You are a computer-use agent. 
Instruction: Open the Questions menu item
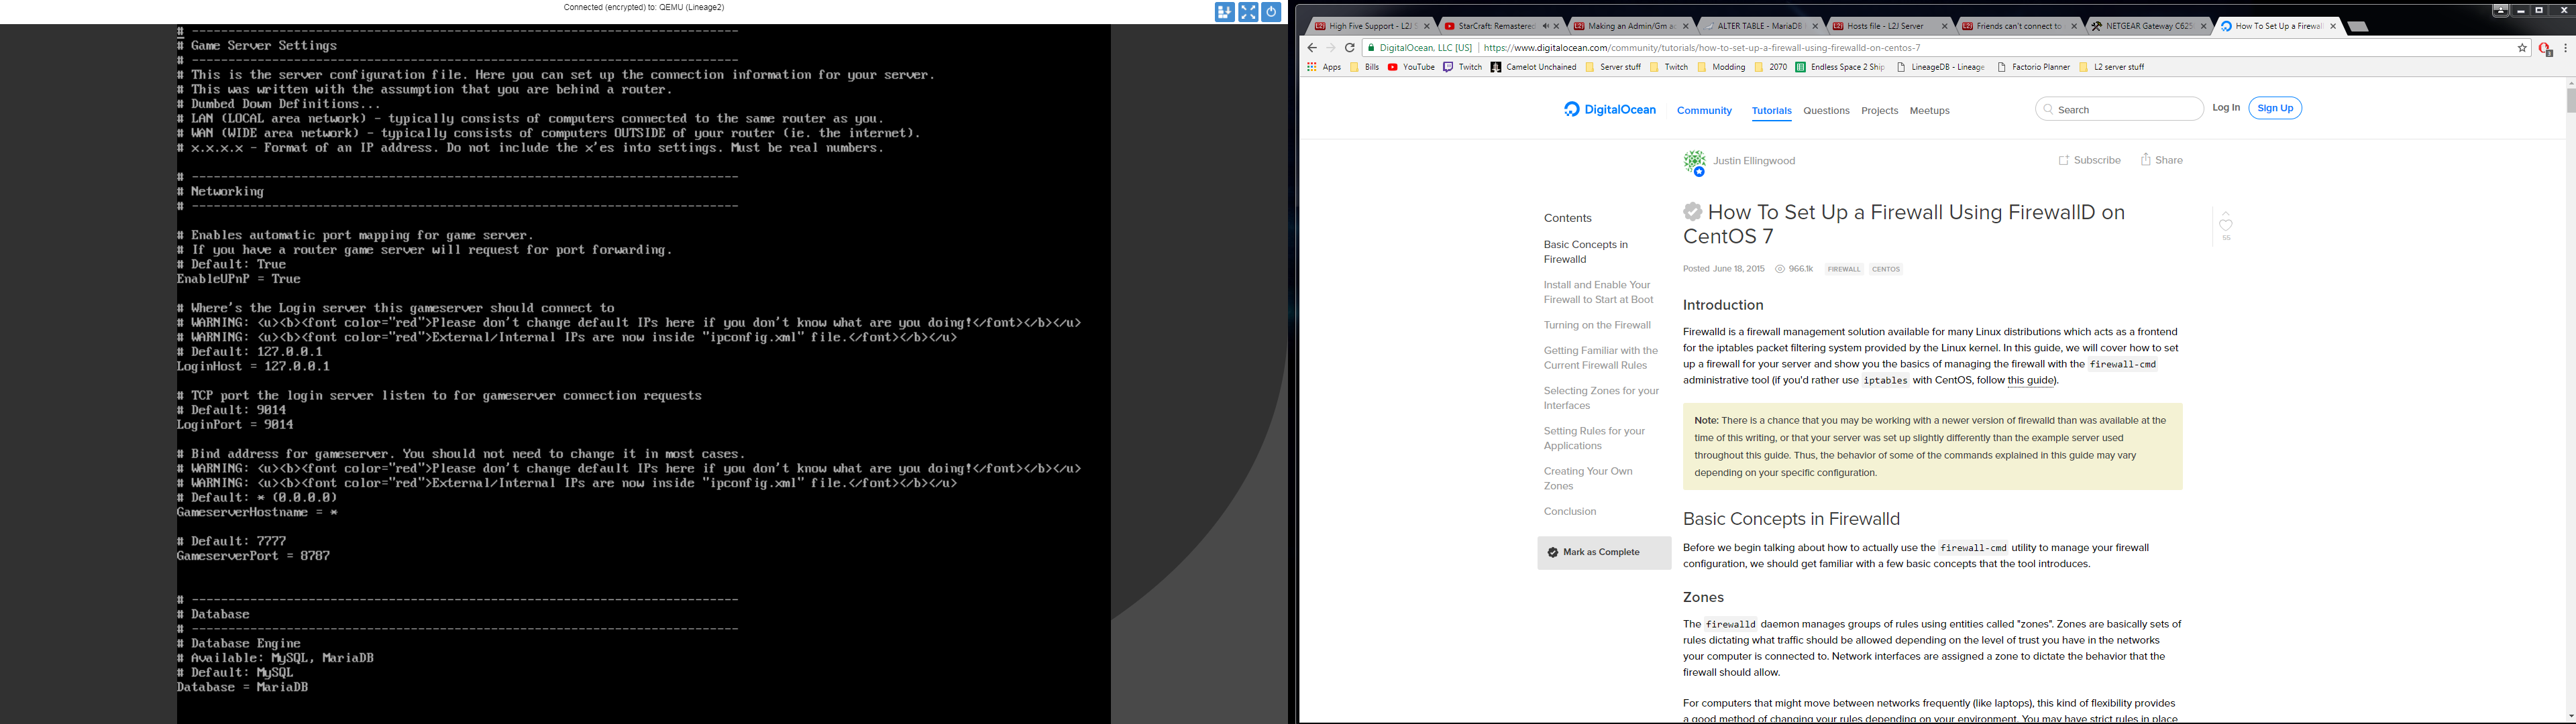pyautogui.click(x=1826, y=111)
